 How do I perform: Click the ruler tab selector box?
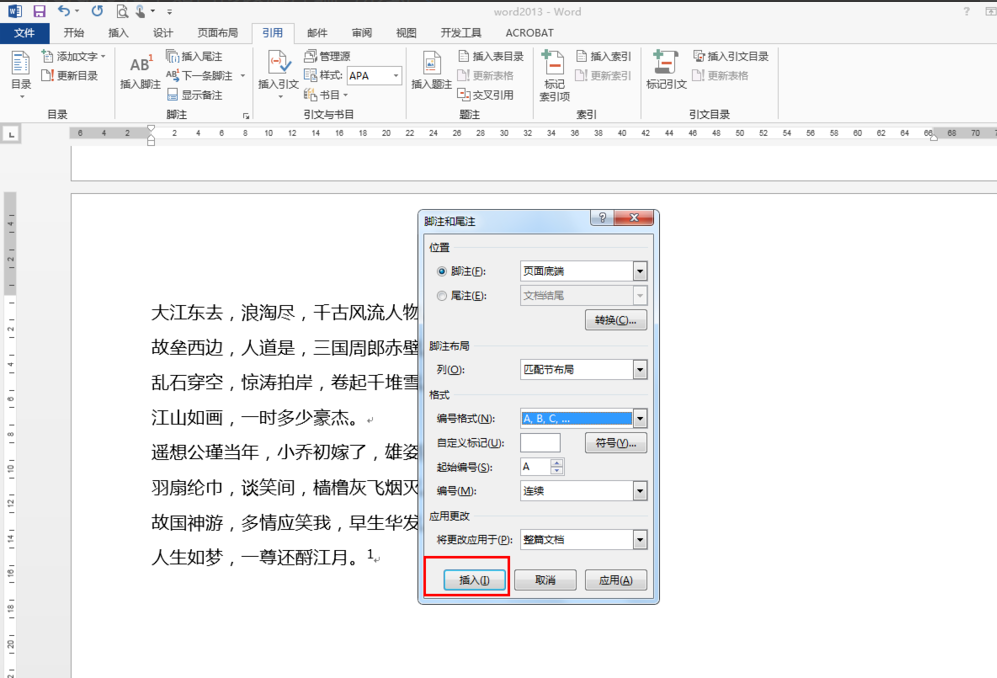11,134
